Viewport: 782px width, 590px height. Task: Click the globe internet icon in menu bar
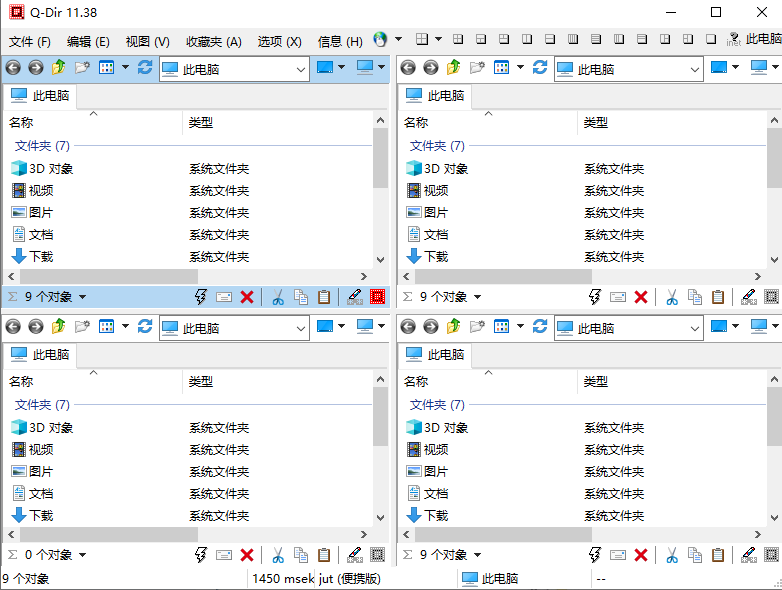(380, 39)
